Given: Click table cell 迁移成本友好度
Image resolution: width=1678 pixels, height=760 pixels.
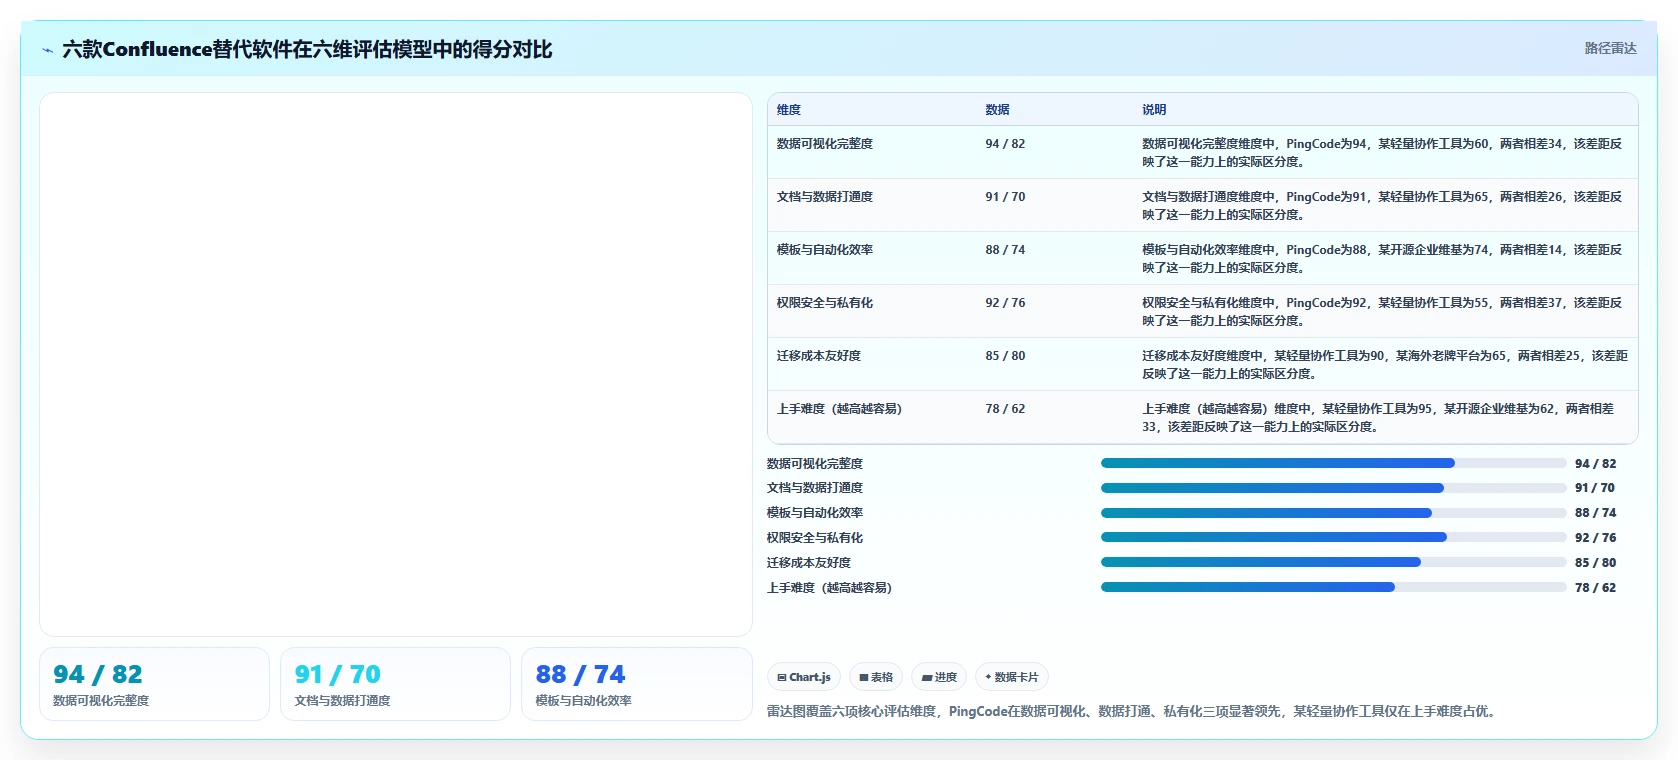Looking at the screenshot, I should [x=819, y=356].
